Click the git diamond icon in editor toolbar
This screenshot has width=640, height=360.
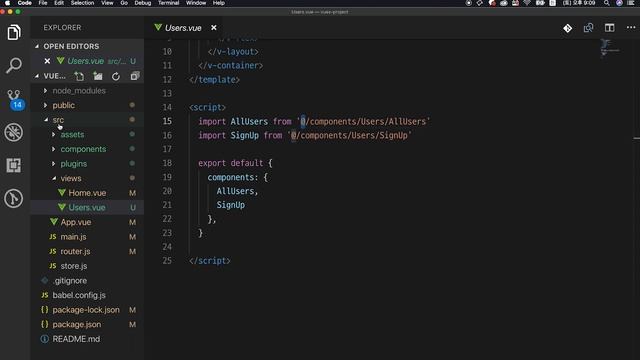point(568,28)
